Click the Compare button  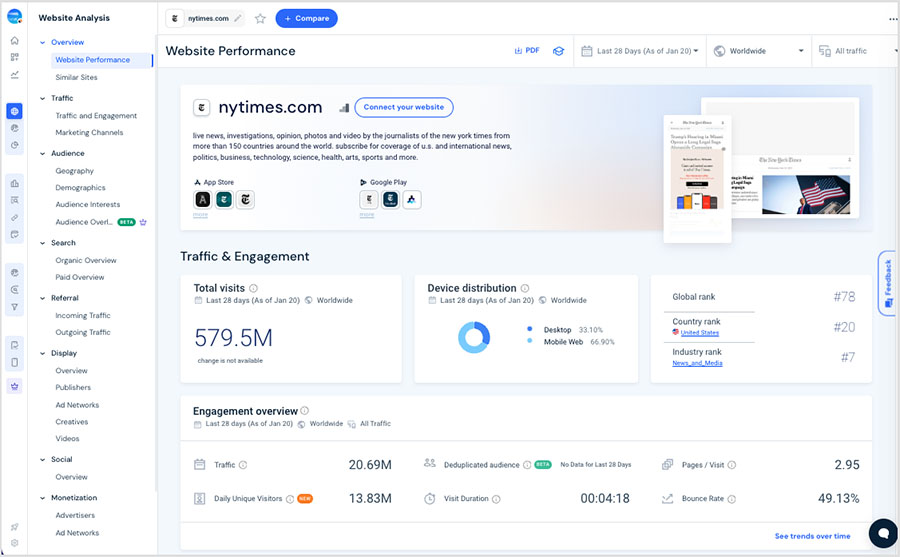pos(307,18)
